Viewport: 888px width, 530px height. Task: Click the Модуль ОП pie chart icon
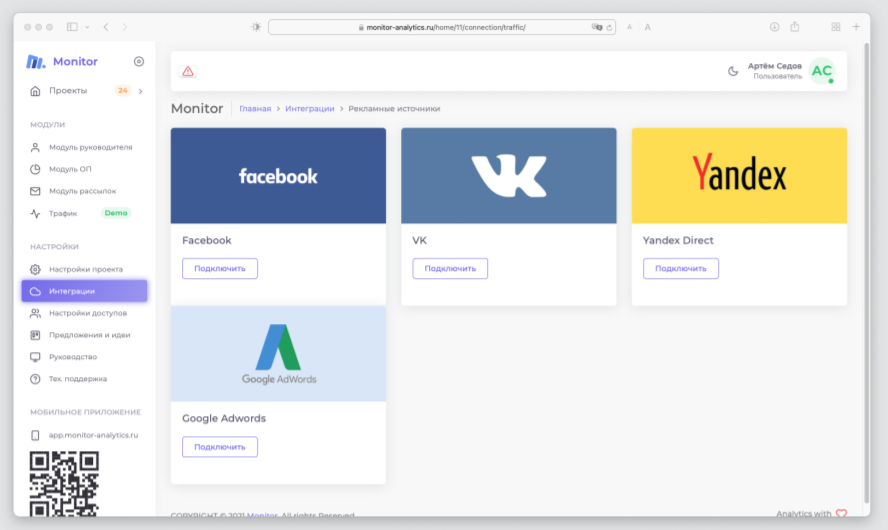tap(35, 169)
